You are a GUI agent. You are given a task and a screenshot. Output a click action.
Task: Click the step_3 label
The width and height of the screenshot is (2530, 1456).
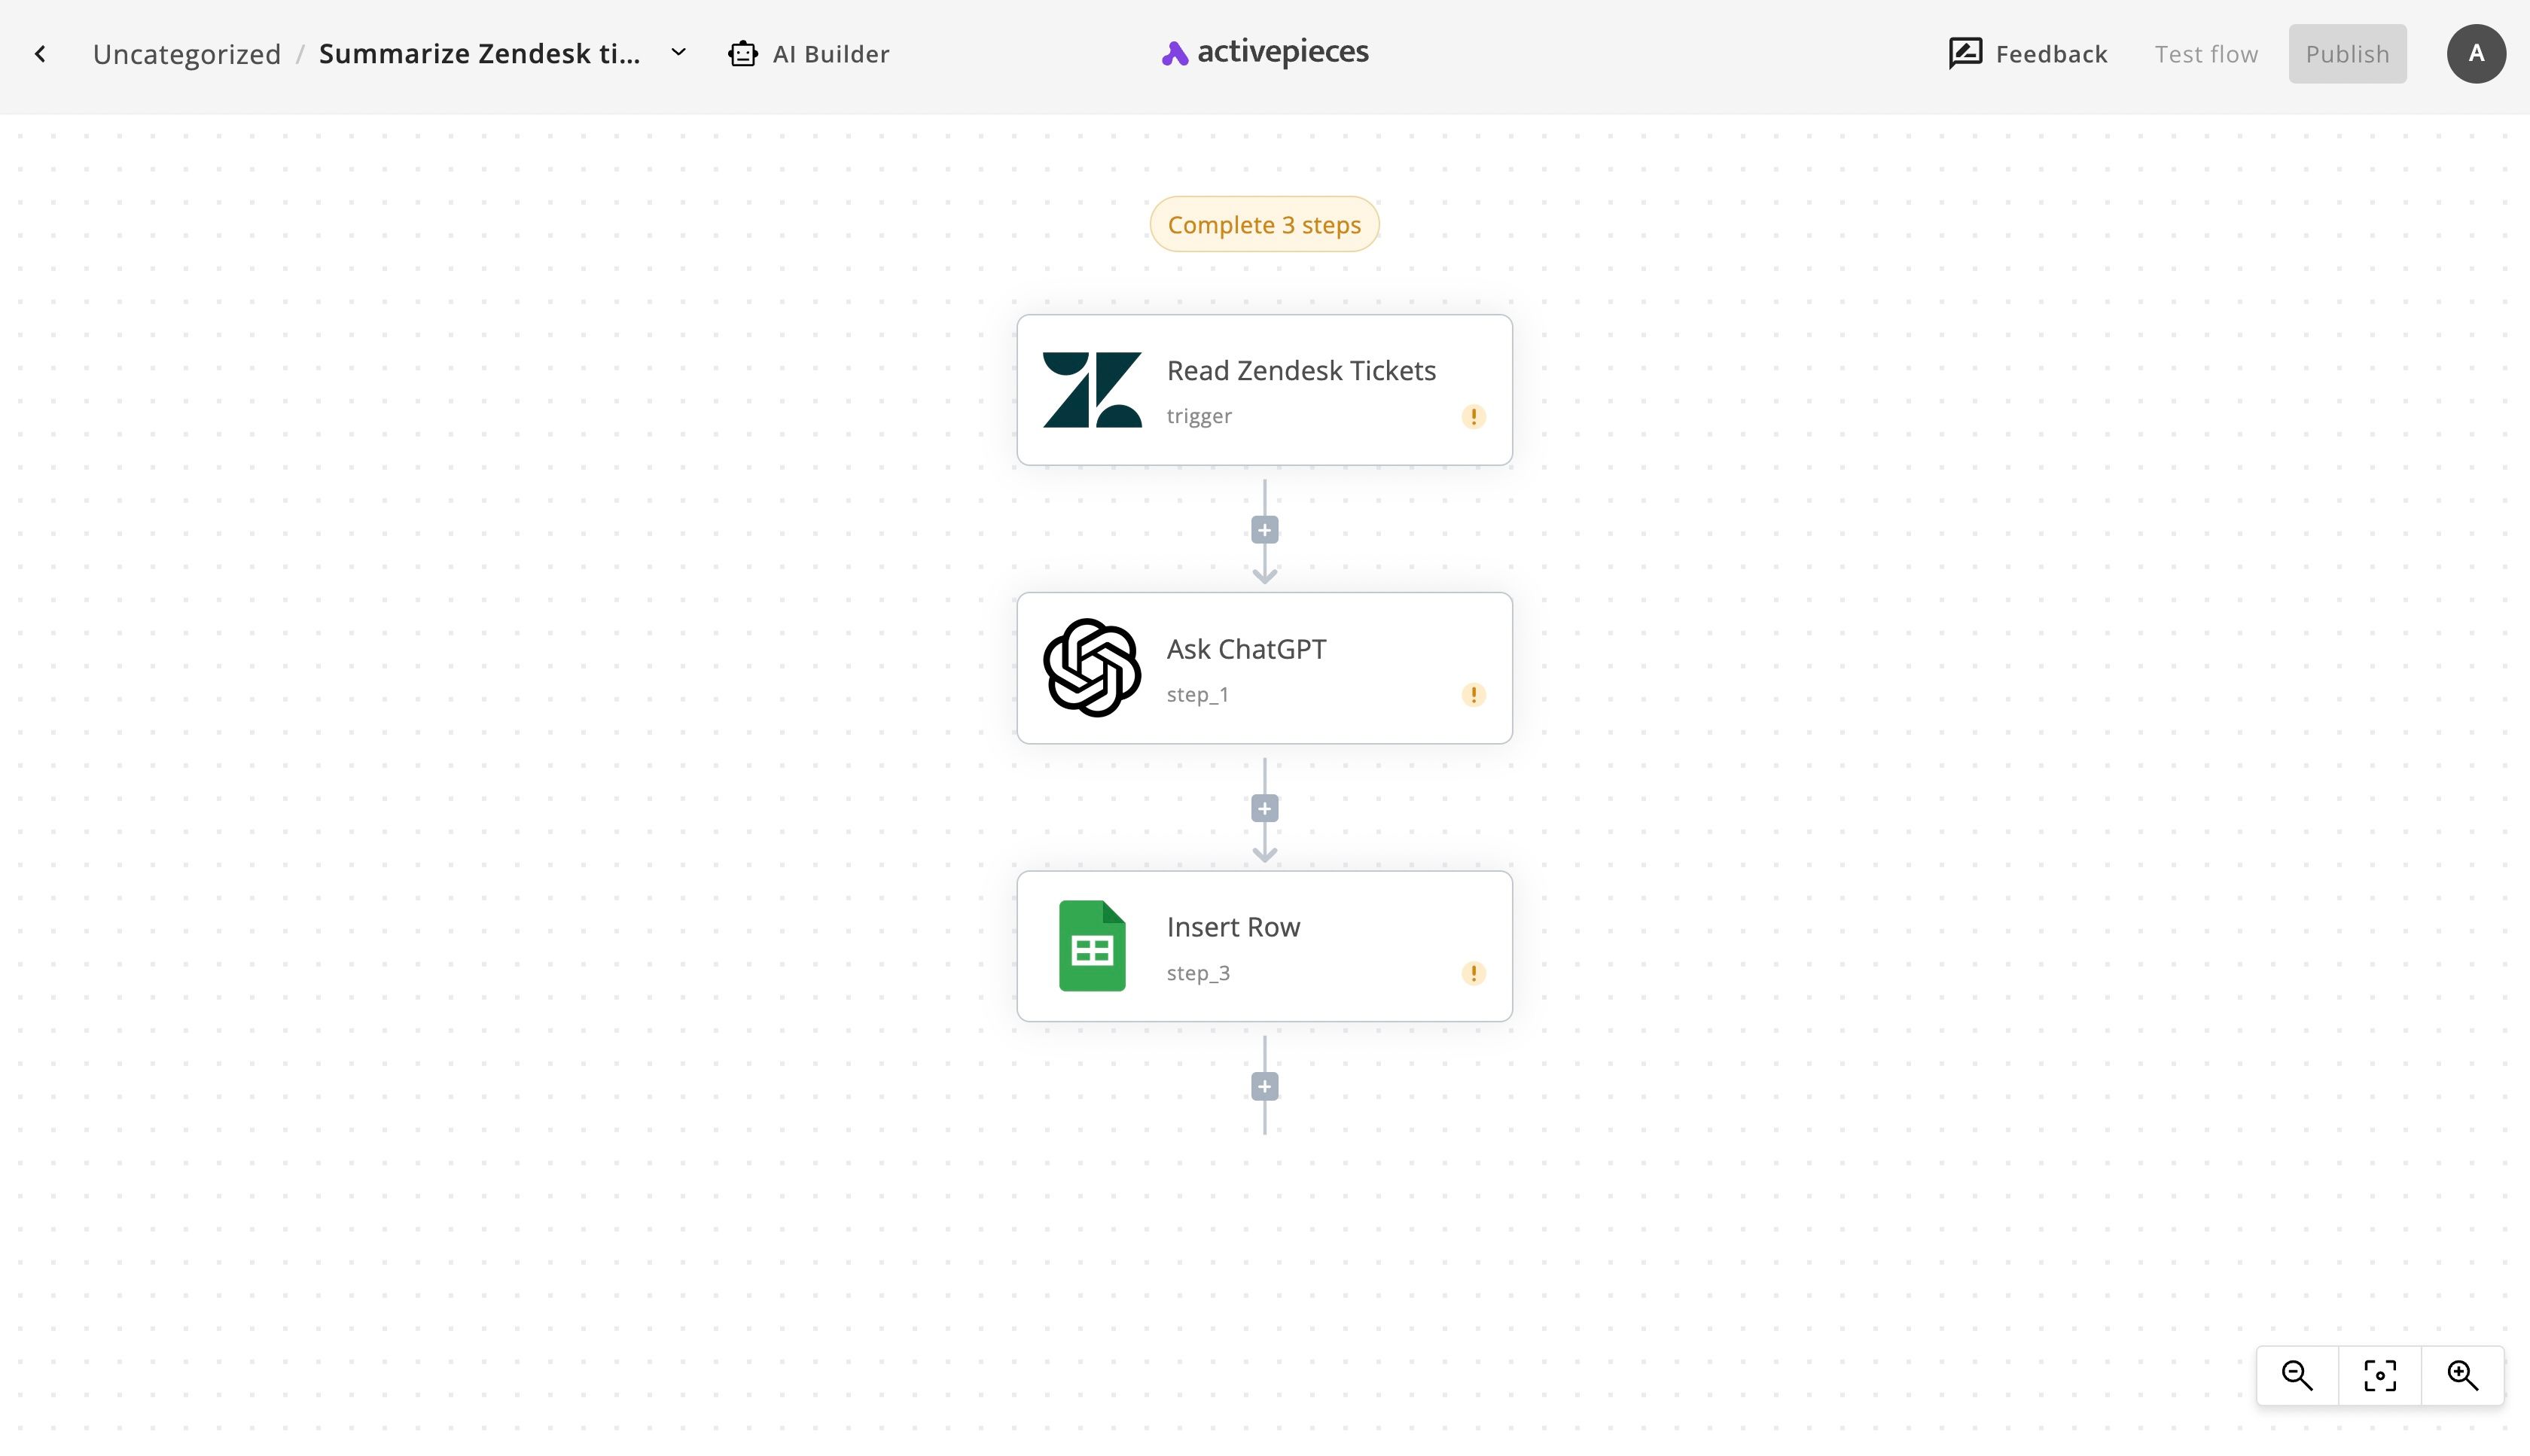click(1198, 972)
